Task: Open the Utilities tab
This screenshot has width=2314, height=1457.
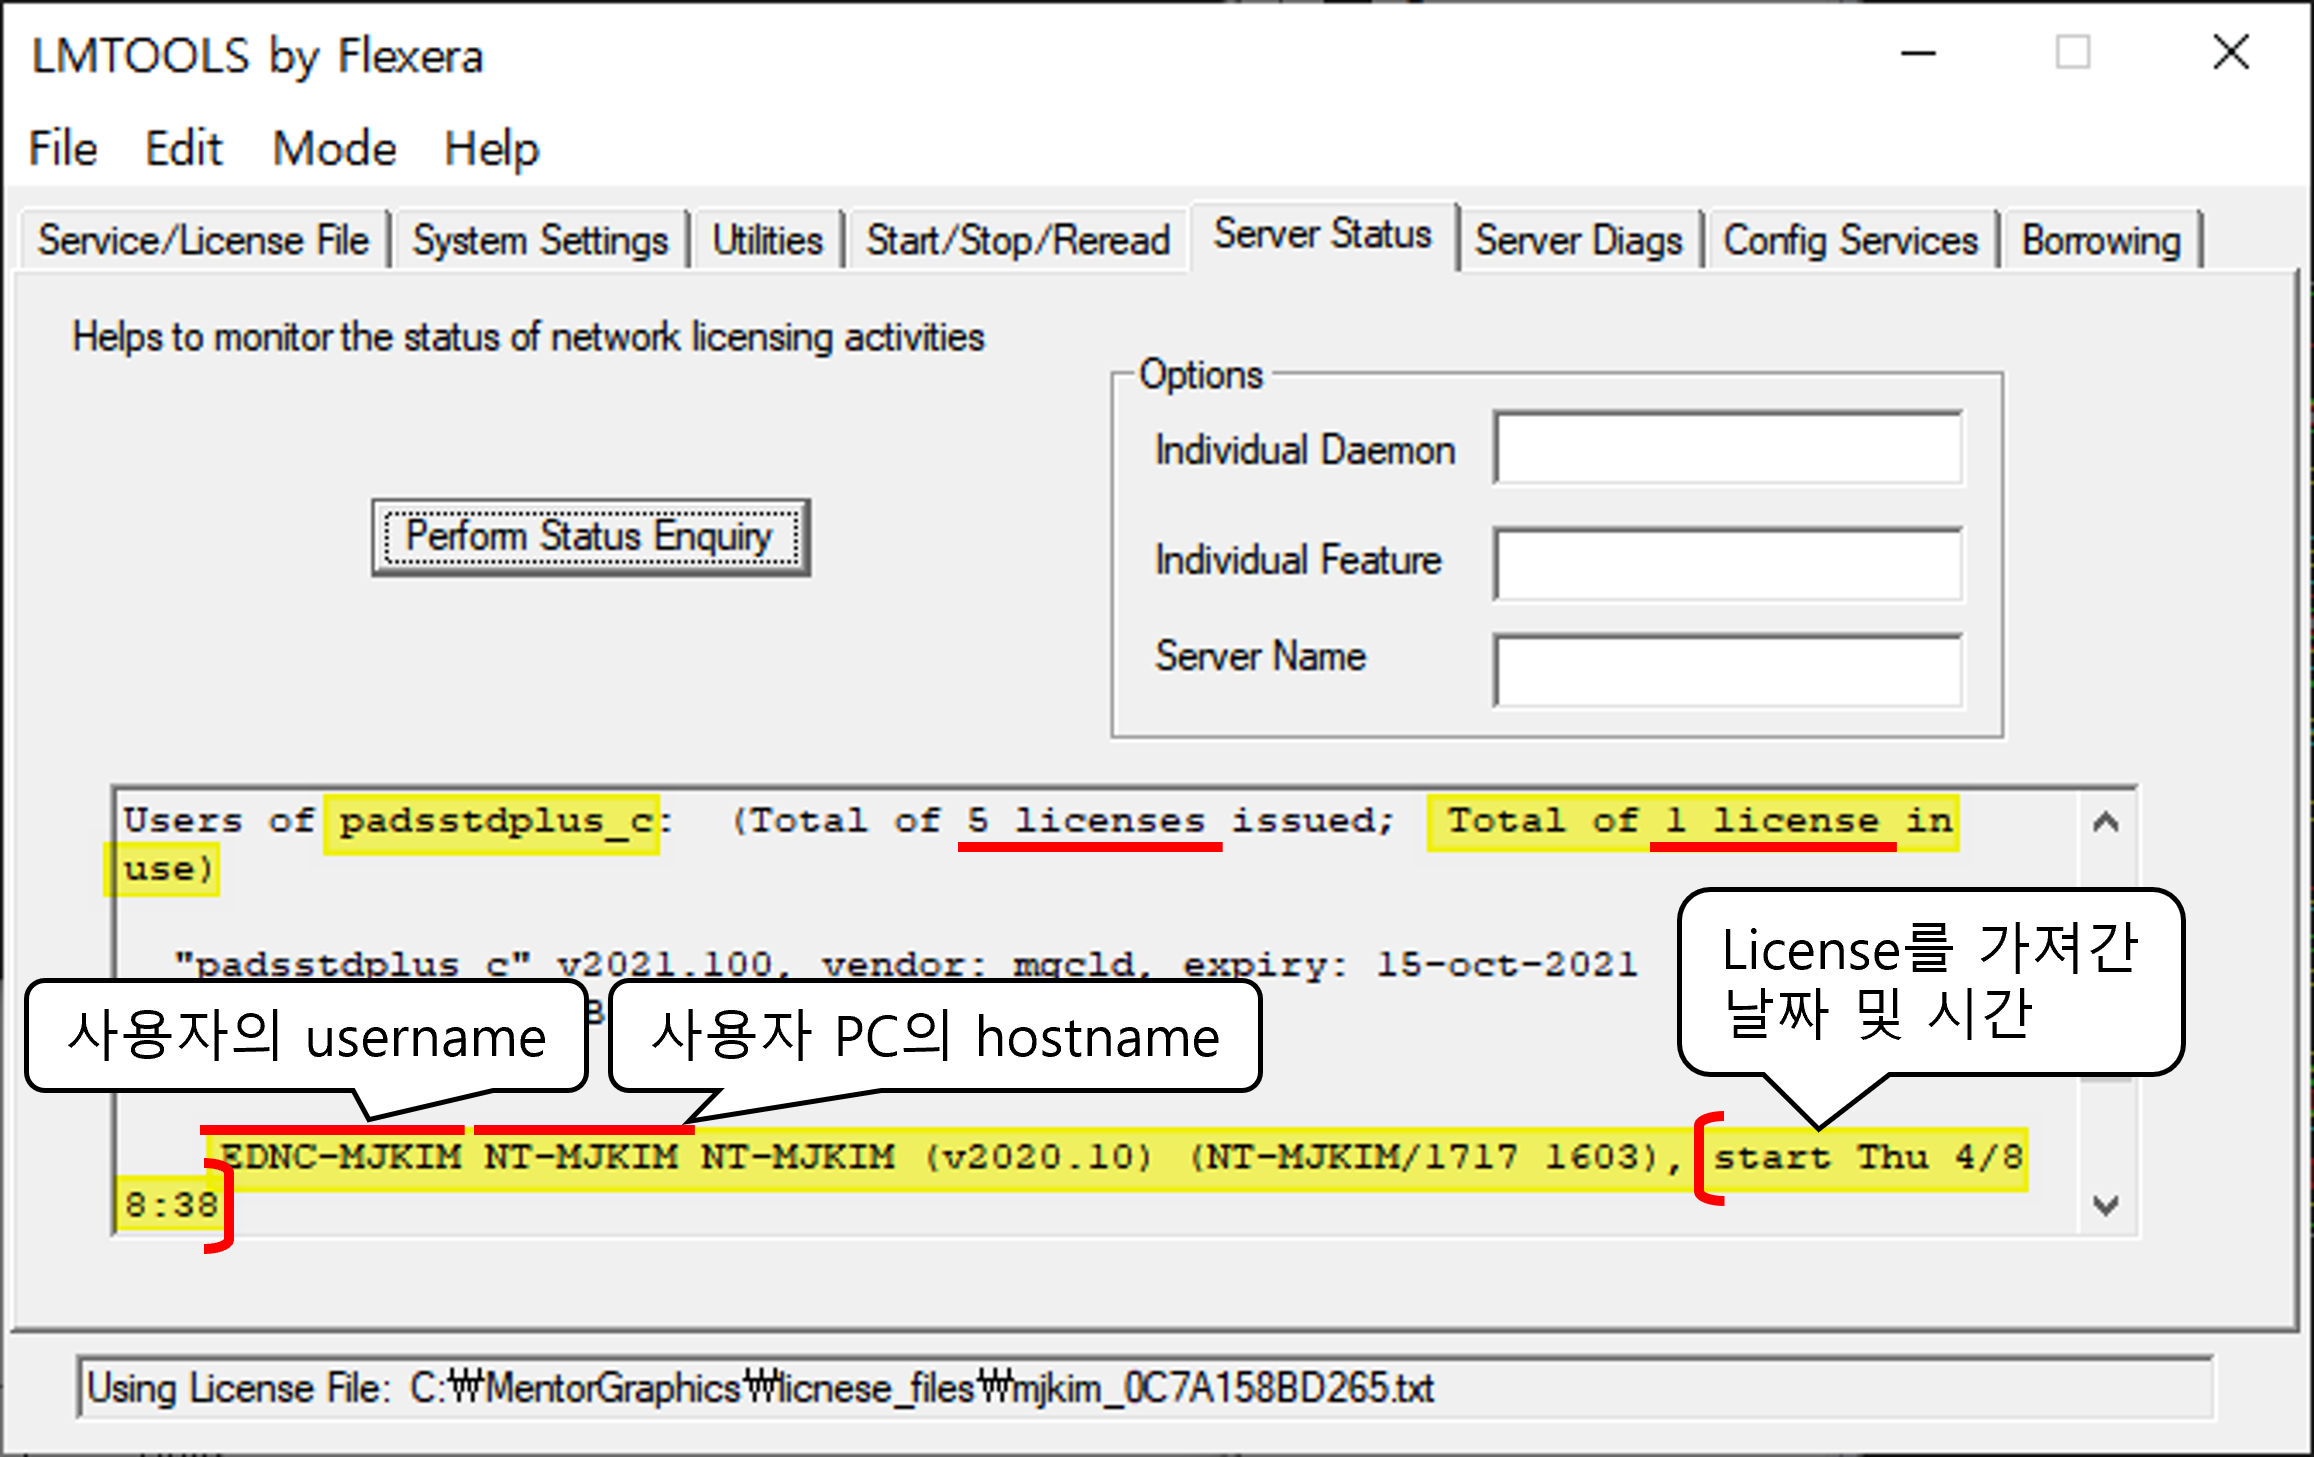Action: [x=767, y=241]
